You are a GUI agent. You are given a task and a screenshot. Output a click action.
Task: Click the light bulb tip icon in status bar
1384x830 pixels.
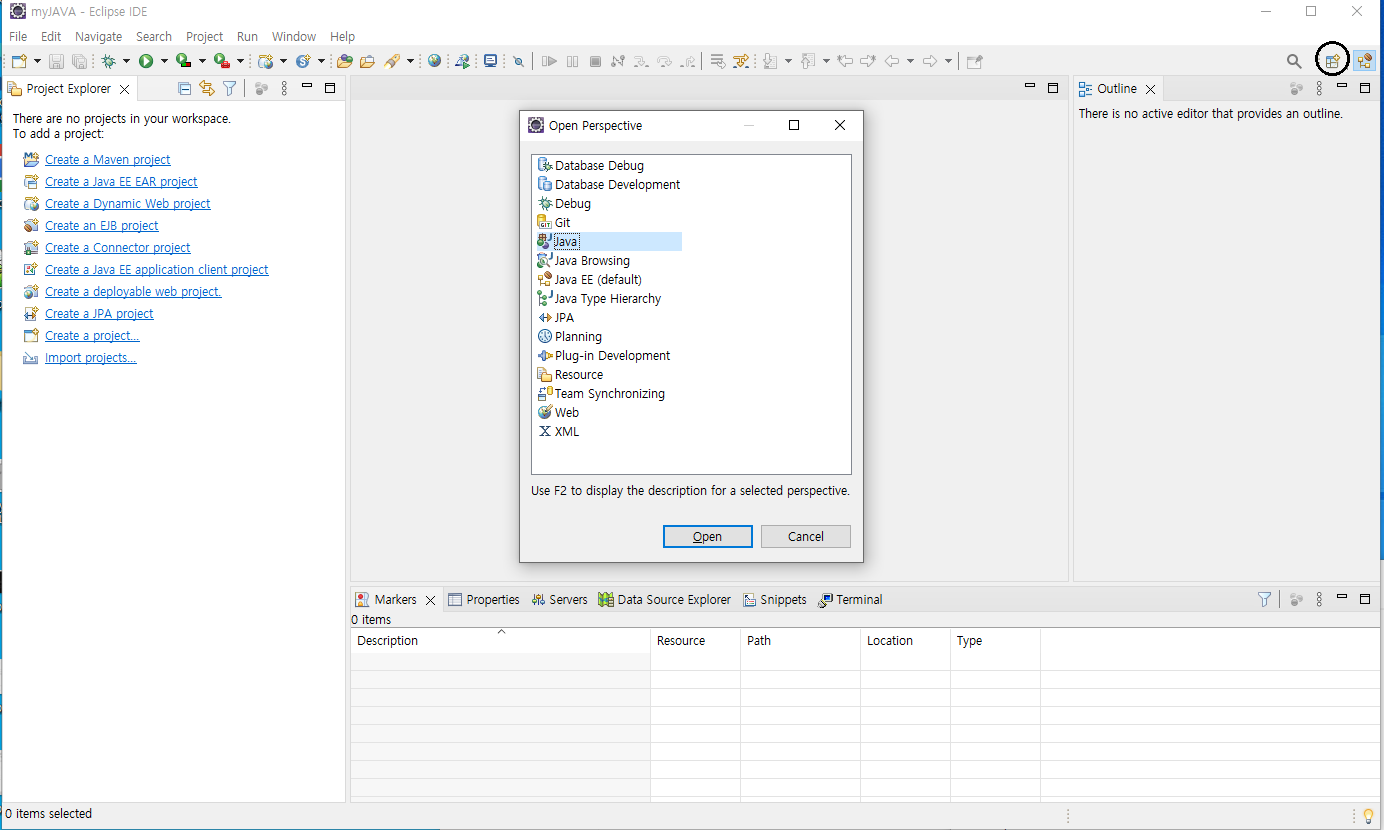coord(1368,816)
